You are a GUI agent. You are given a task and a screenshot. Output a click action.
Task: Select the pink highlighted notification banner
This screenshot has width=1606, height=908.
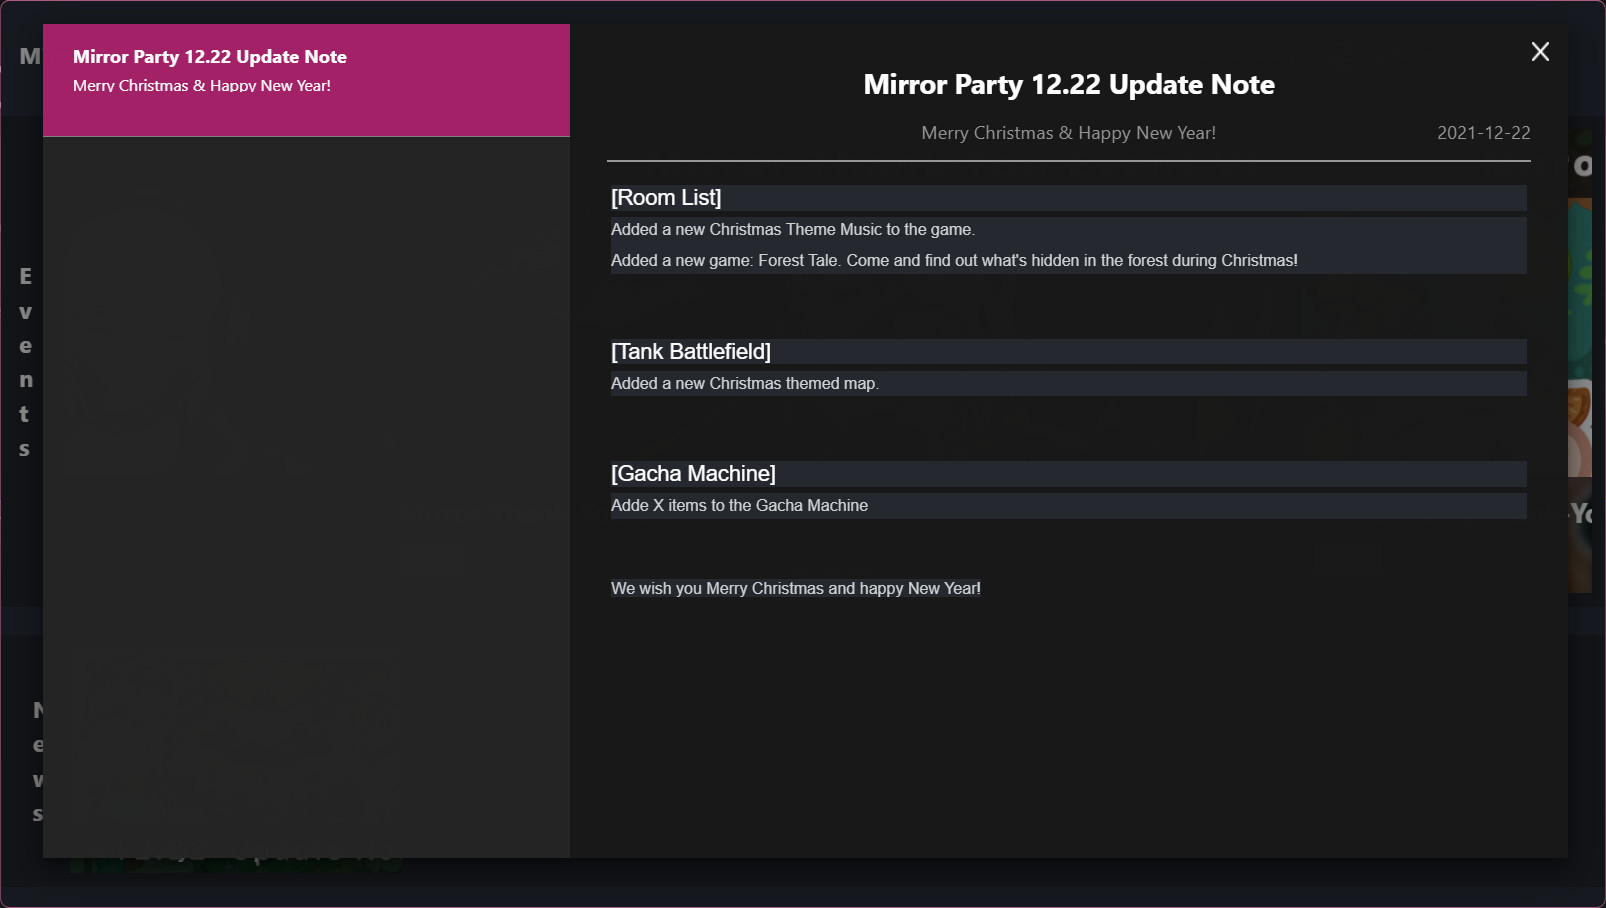click(306, 80)
